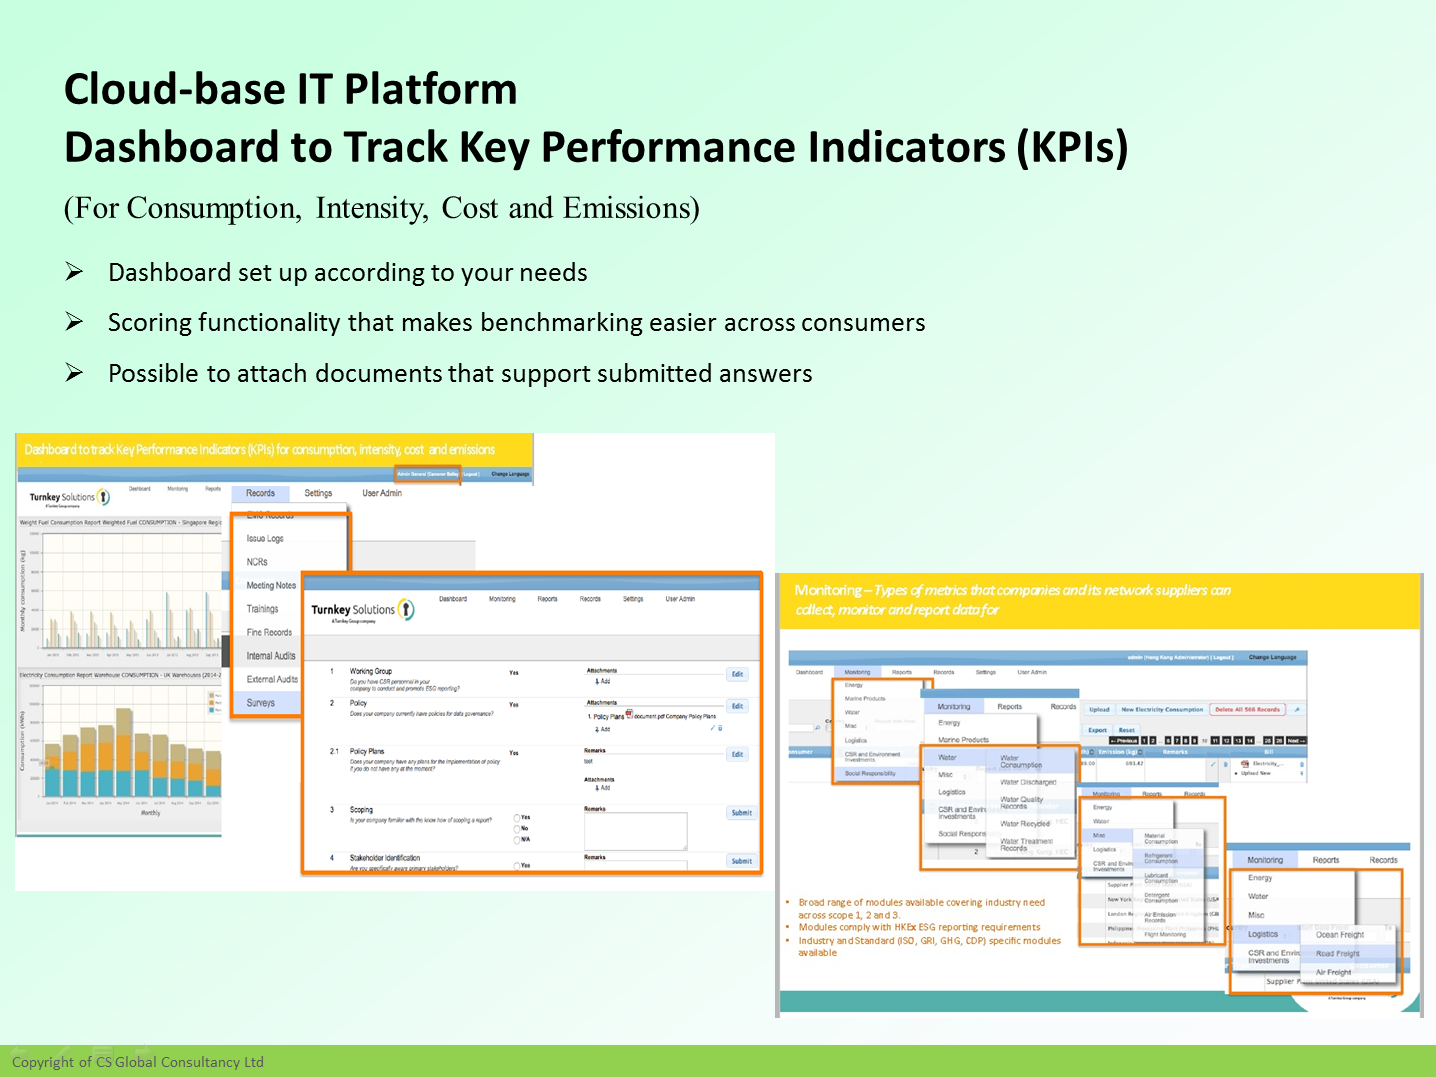Select Water Recycled submenu item
Screen dimensions: 1436x1077
[1025, 824]
